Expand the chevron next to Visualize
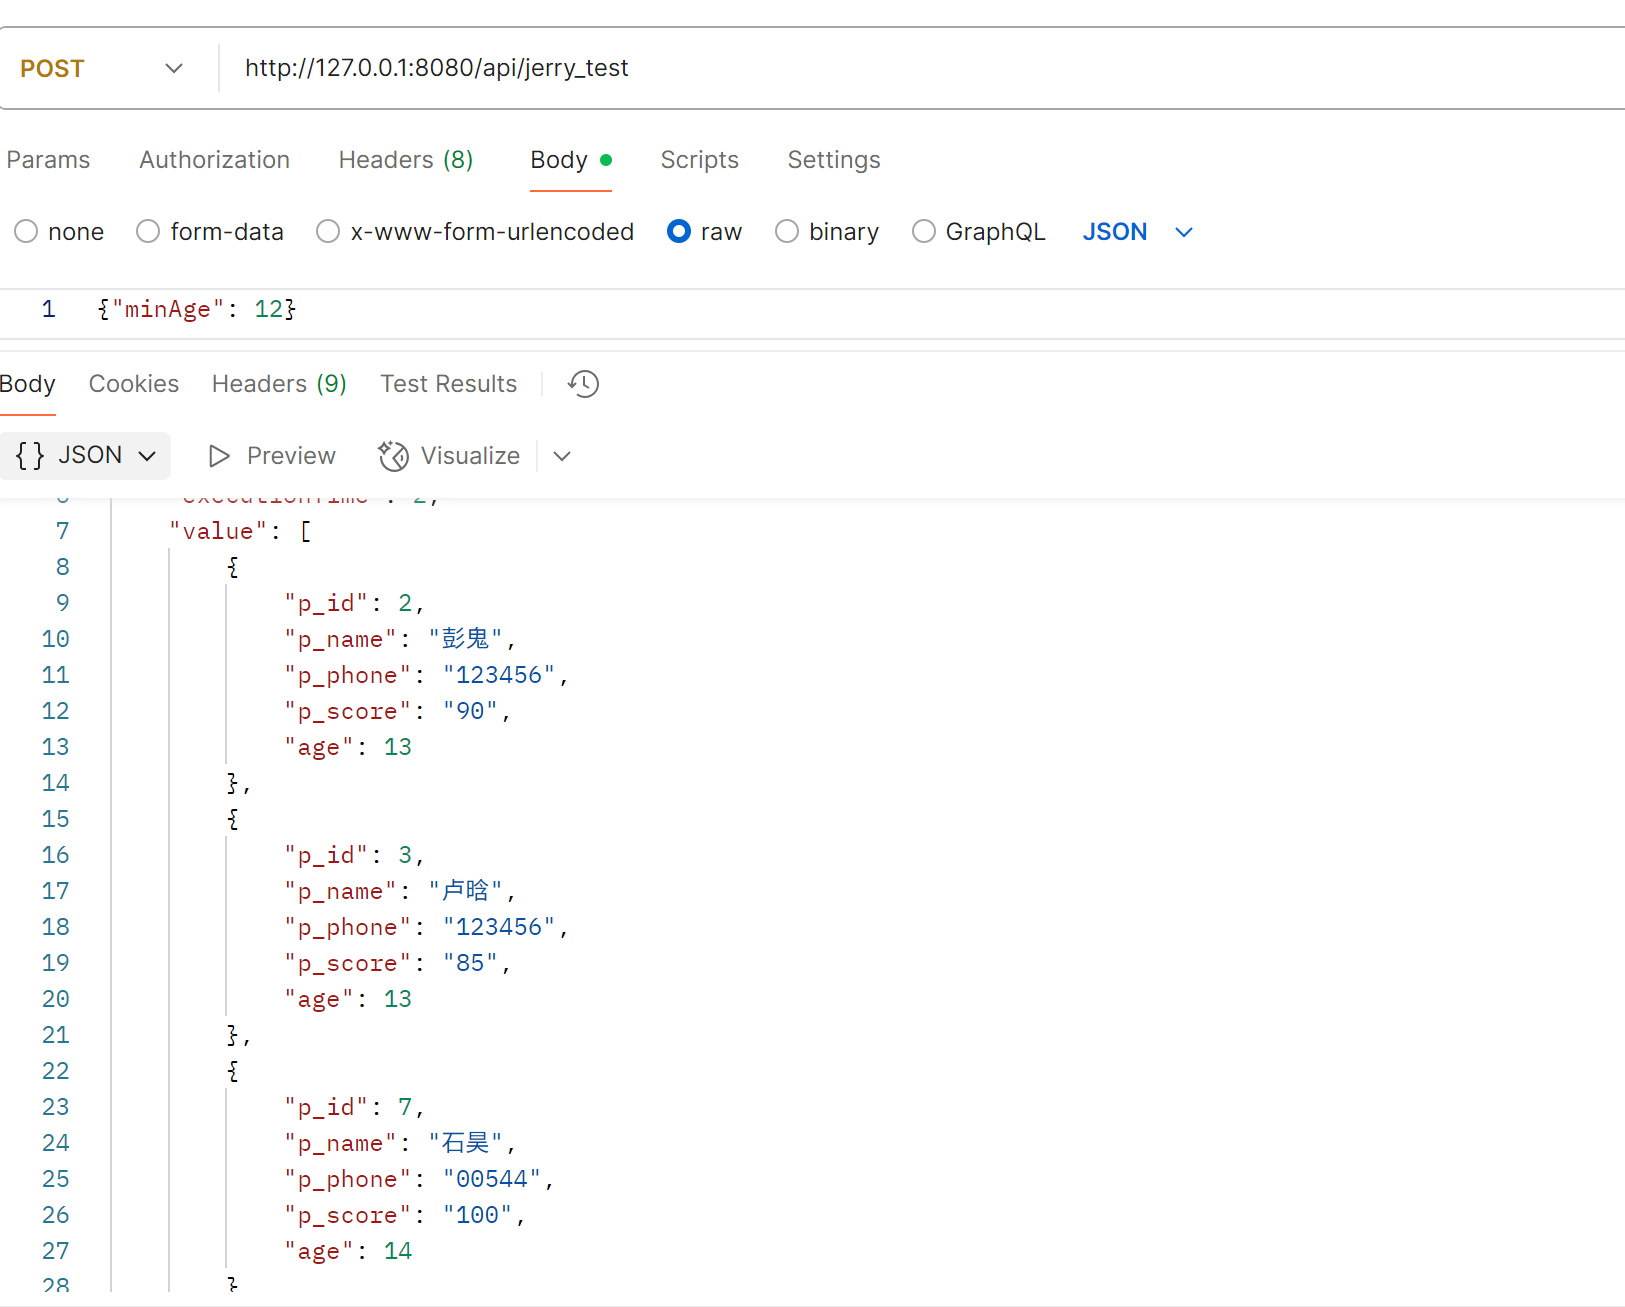The image size is (1625, 1307). coord(562,456)
